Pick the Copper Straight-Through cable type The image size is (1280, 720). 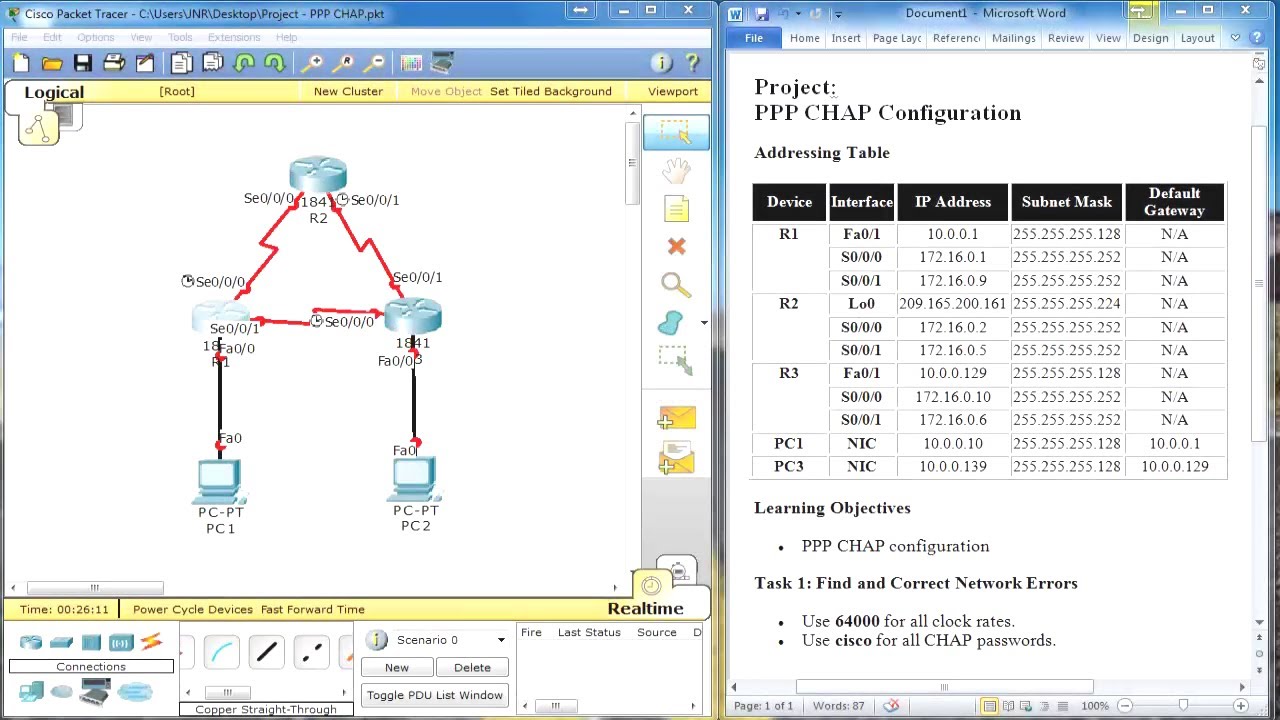click(x=267, y=652)
